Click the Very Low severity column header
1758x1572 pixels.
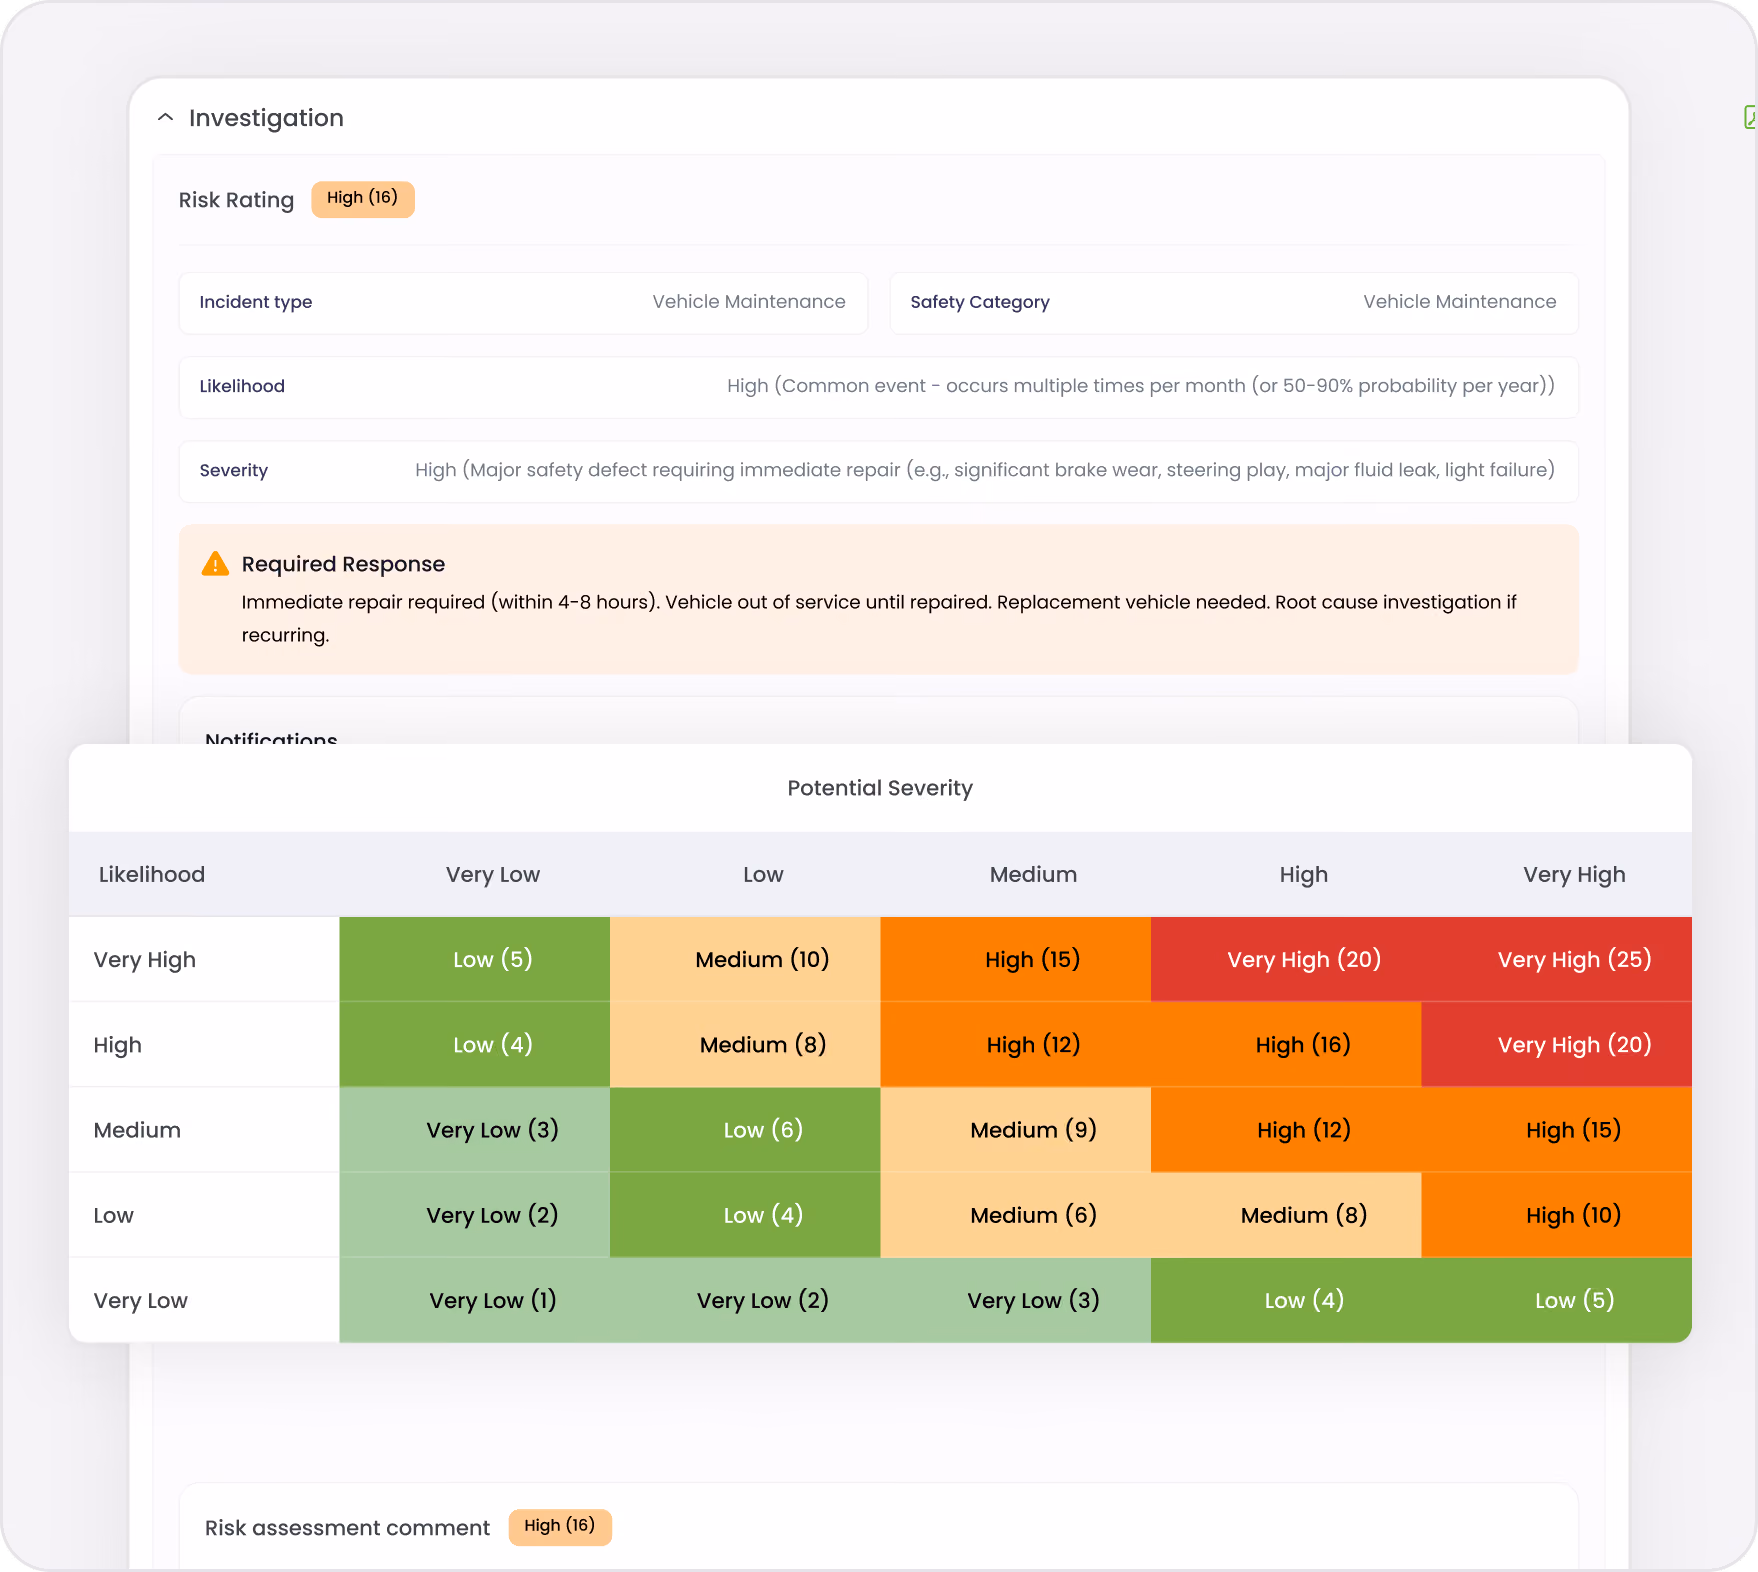493,874
